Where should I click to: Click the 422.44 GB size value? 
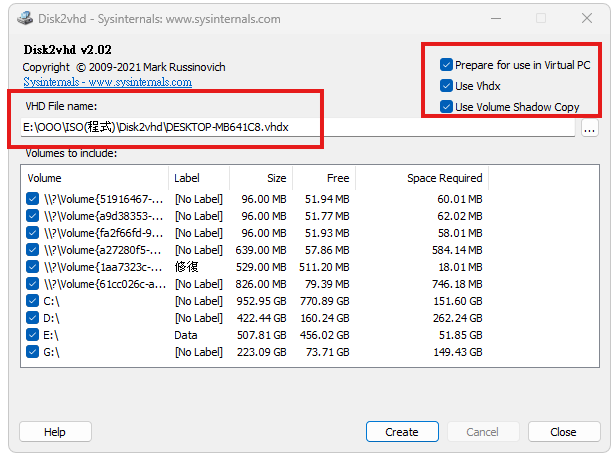click(262, 318)
